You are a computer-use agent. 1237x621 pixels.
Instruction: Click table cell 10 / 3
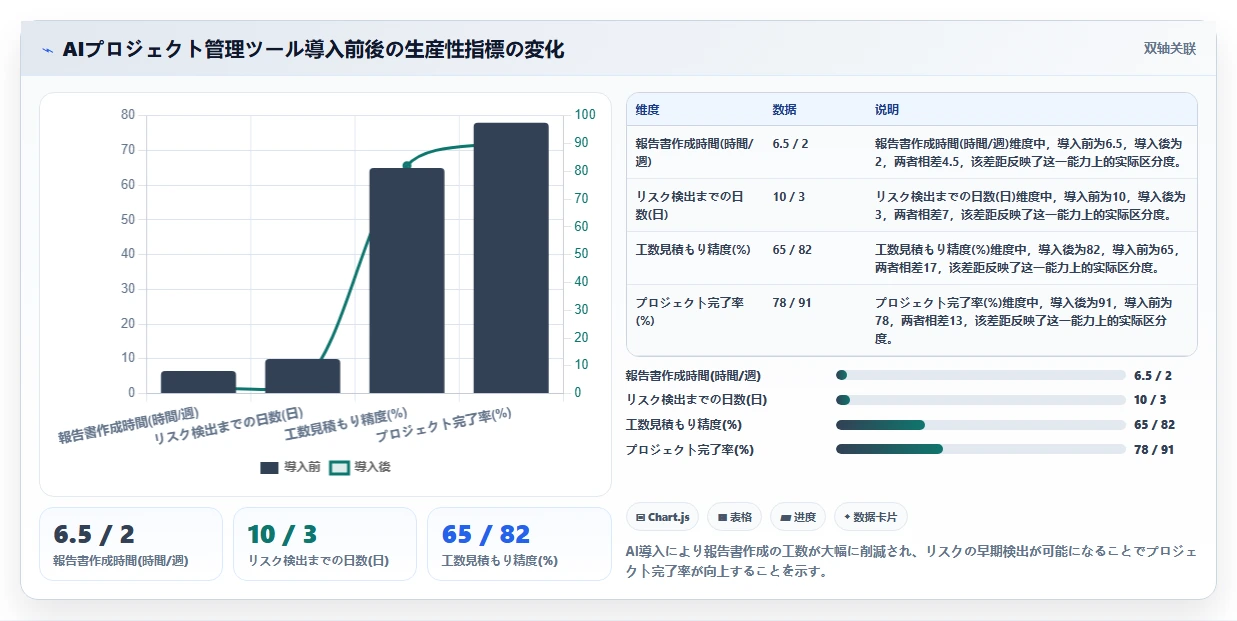click(x=788, y=196)
